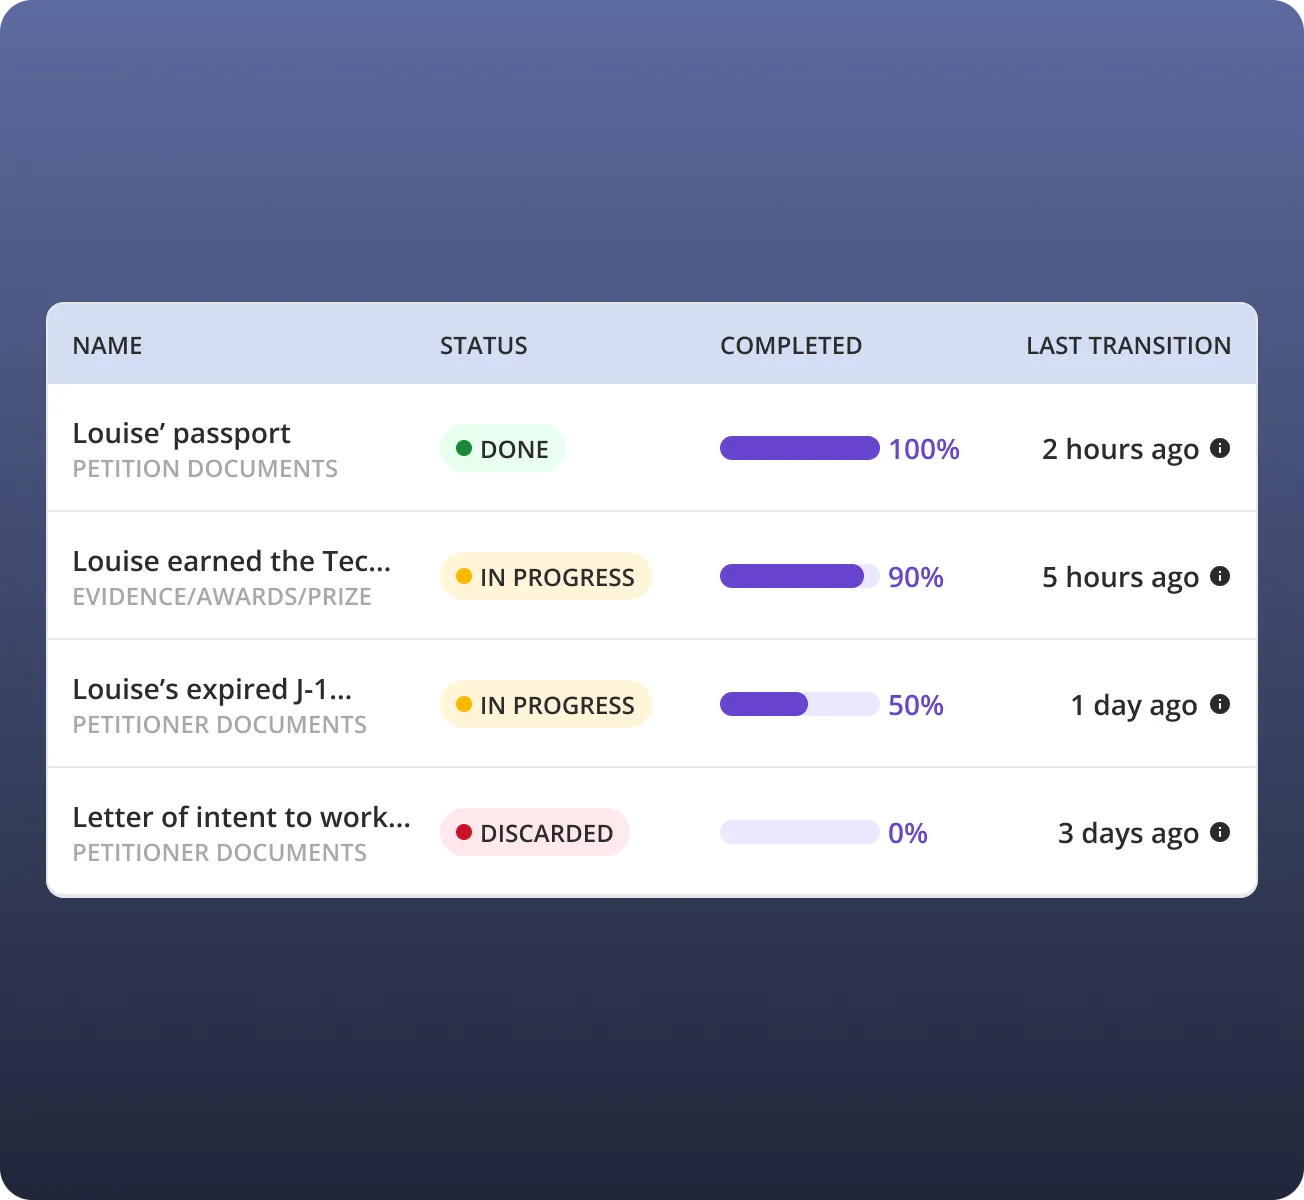Viewport: 1304px width, 1200px height.
Task: Click the 50% progress bar
Action: 800,704
